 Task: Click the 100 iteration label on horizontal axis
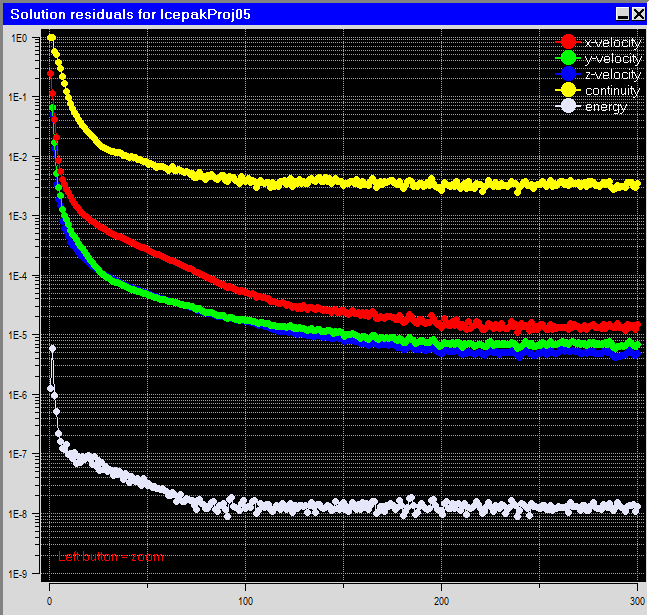click(x=244, y=601)
